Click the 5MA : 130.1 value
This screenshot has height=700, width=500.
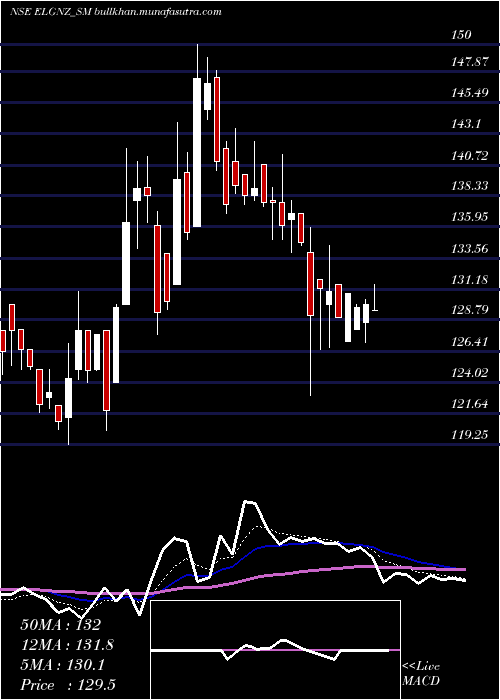tap(62, 665)
